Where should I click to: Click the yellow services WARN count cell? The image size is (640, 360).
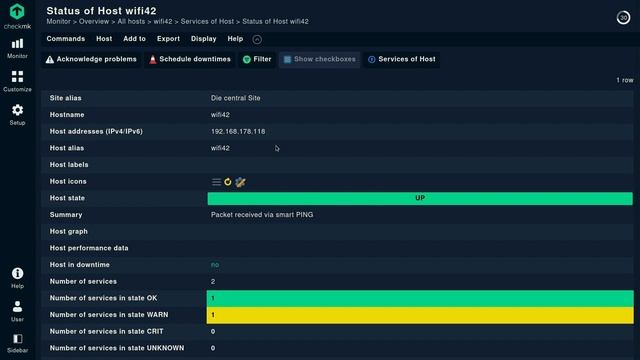tap(420, 315)
